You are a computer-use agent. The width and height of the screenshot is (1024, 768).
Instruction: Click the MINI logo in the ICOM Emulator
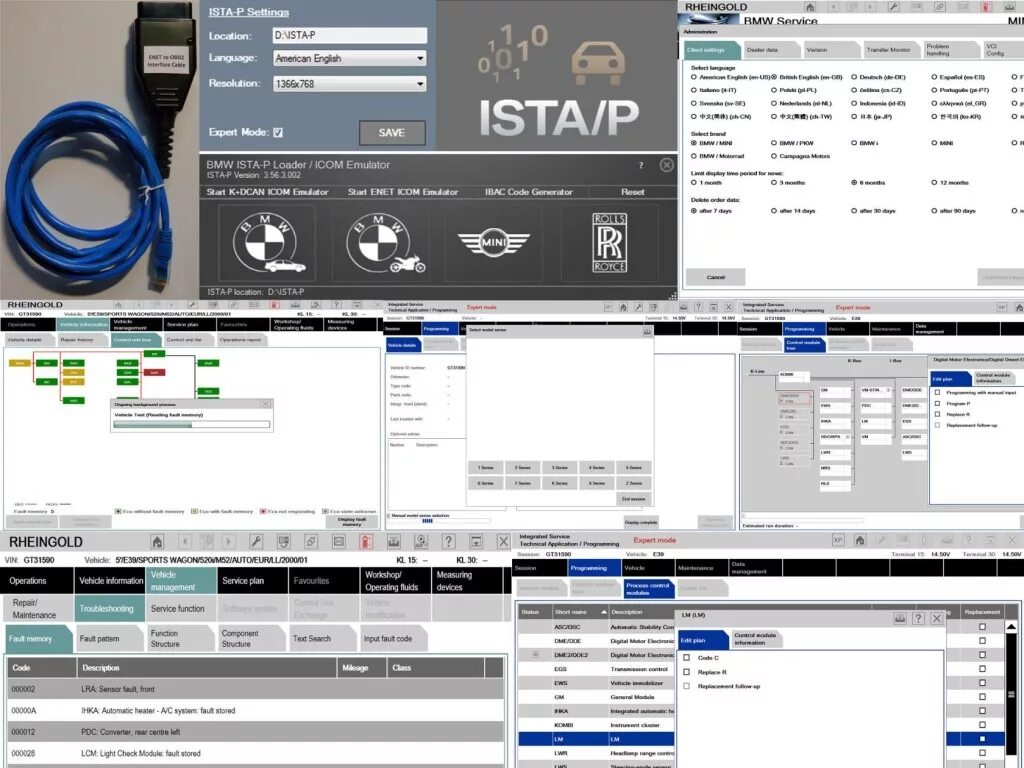coord(492,240)
